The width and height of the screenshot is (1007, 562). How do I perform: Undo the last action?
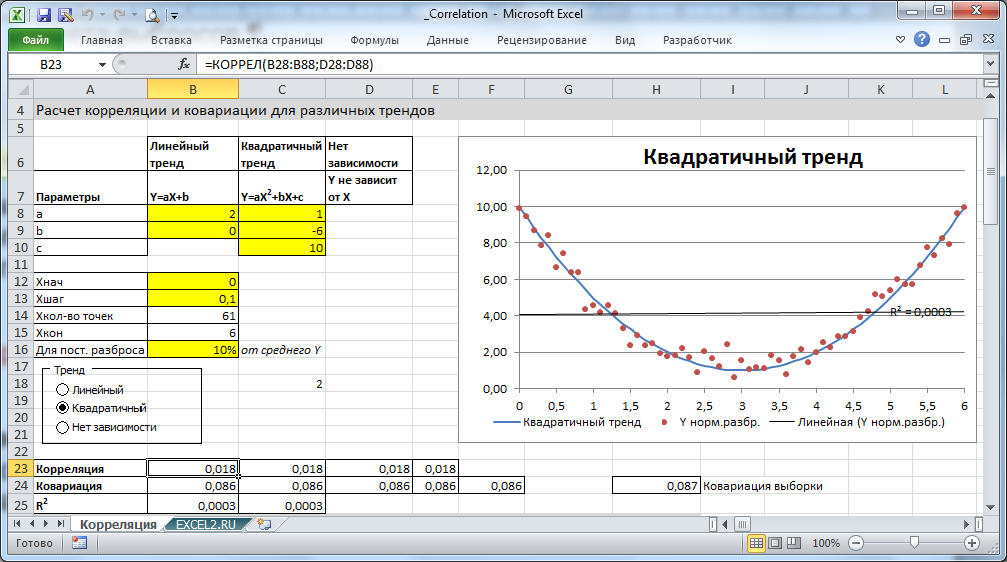[88, 14]
